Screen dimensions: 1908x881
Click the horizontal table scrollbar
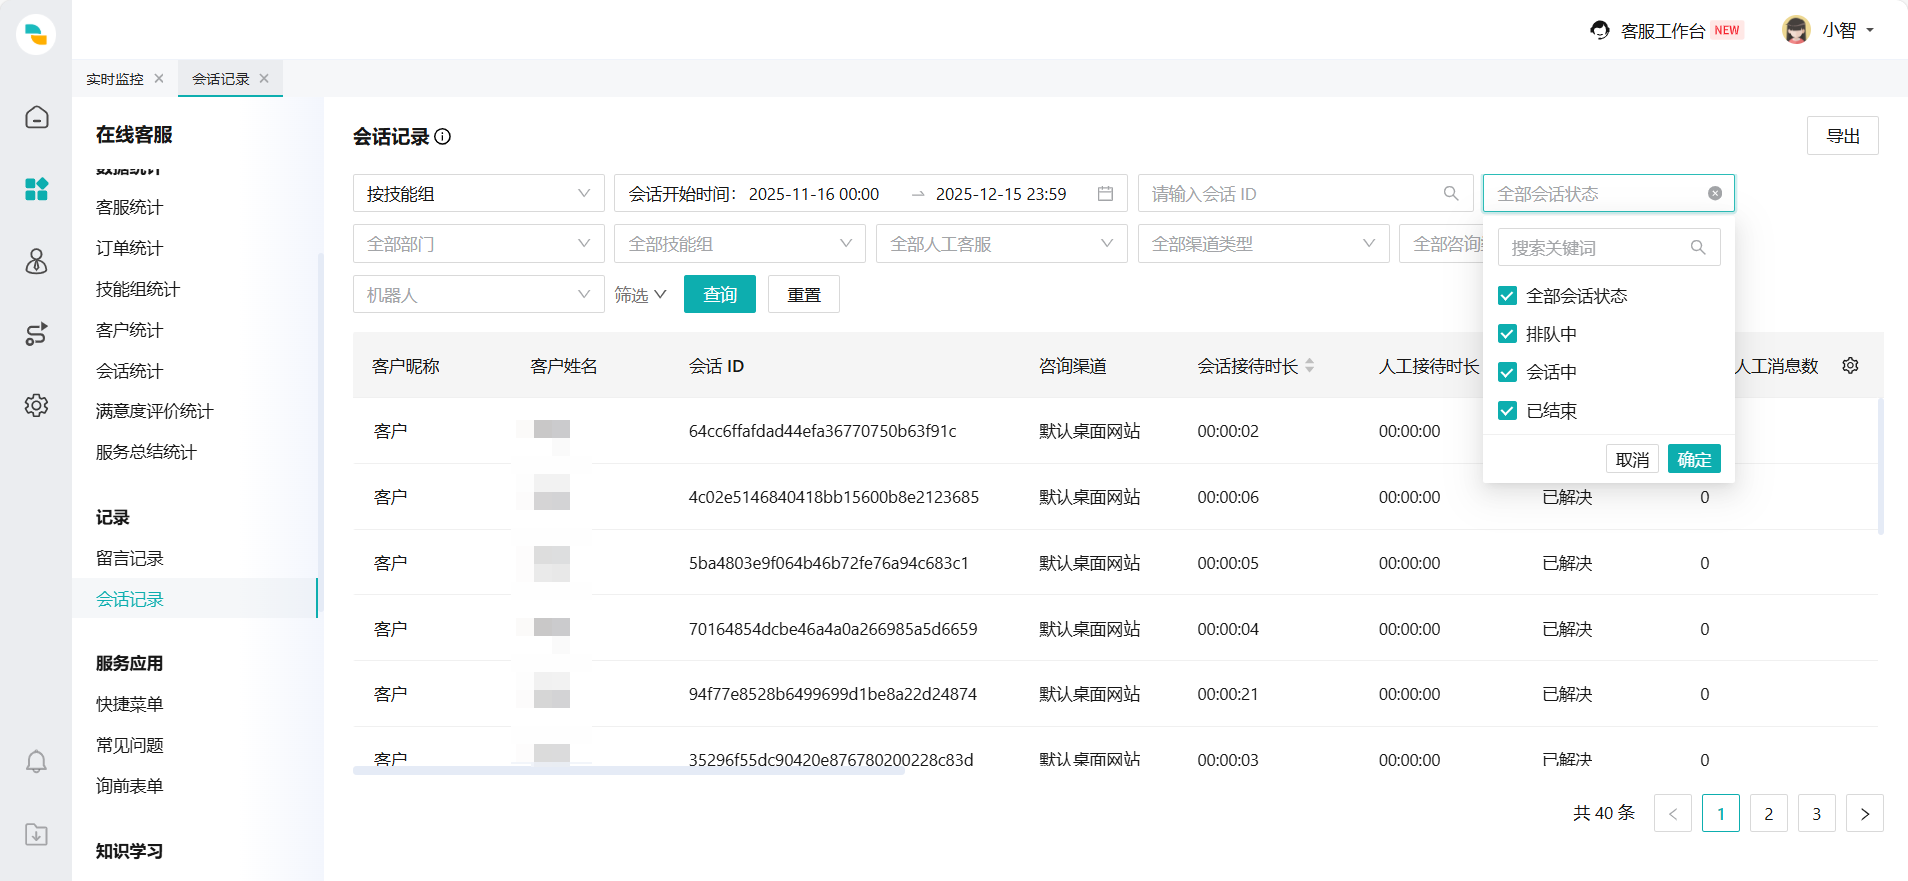[x=628, y=770]
